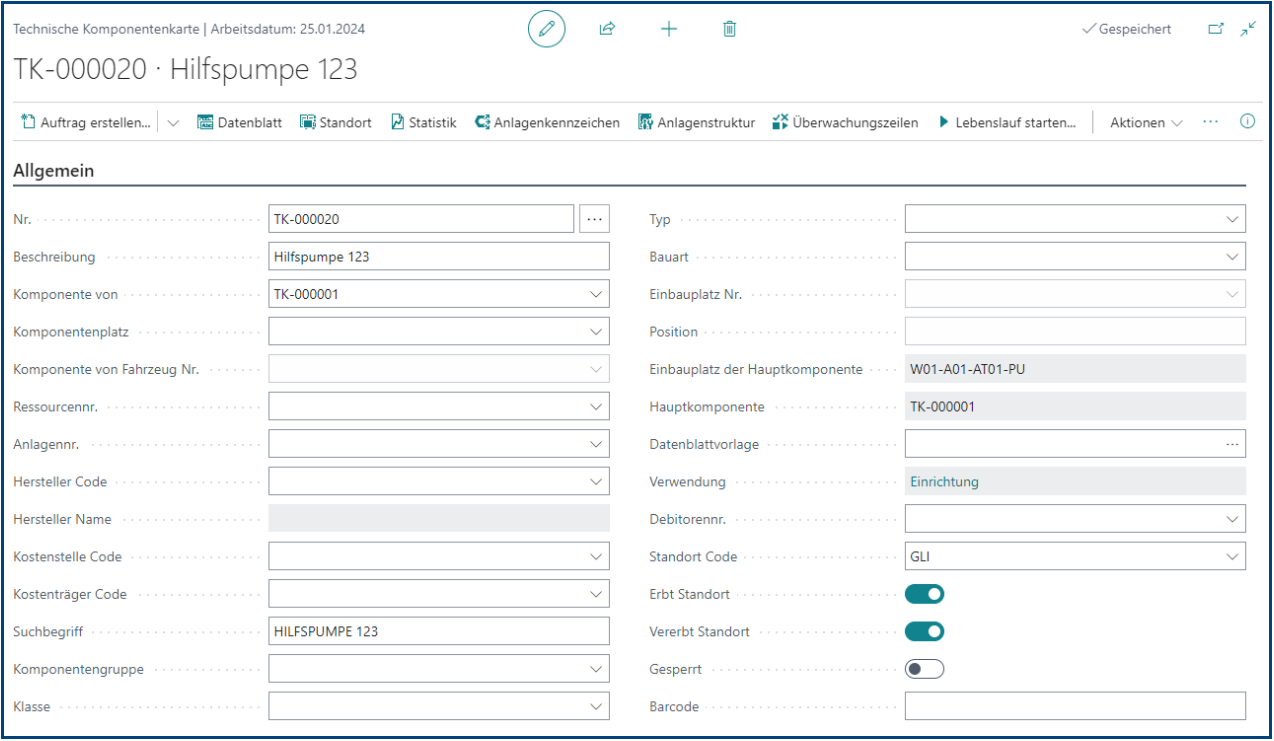Viewport: 1274px width, 741px height.
Task: Open the Aktionen menu
Action: 1146,123
